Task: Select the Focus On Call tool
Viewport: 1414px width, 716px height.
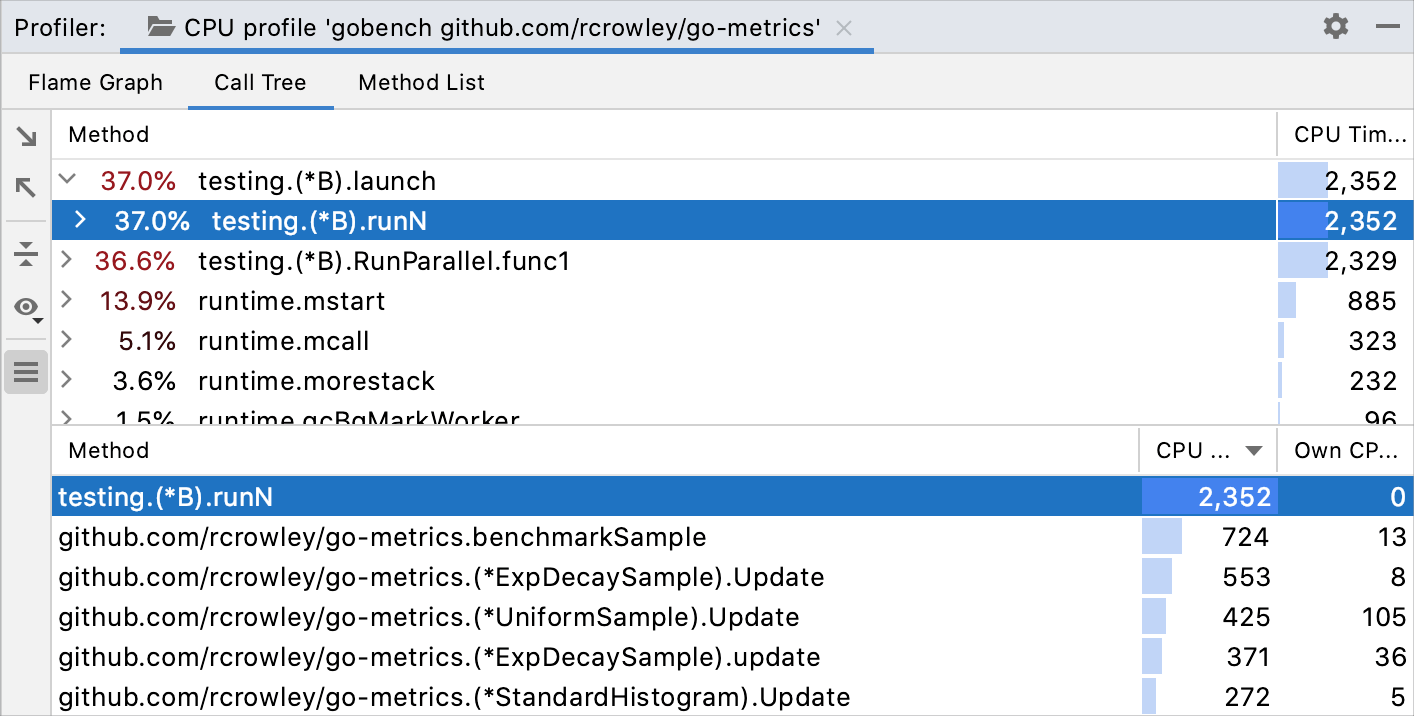Action: coord(26,188)
